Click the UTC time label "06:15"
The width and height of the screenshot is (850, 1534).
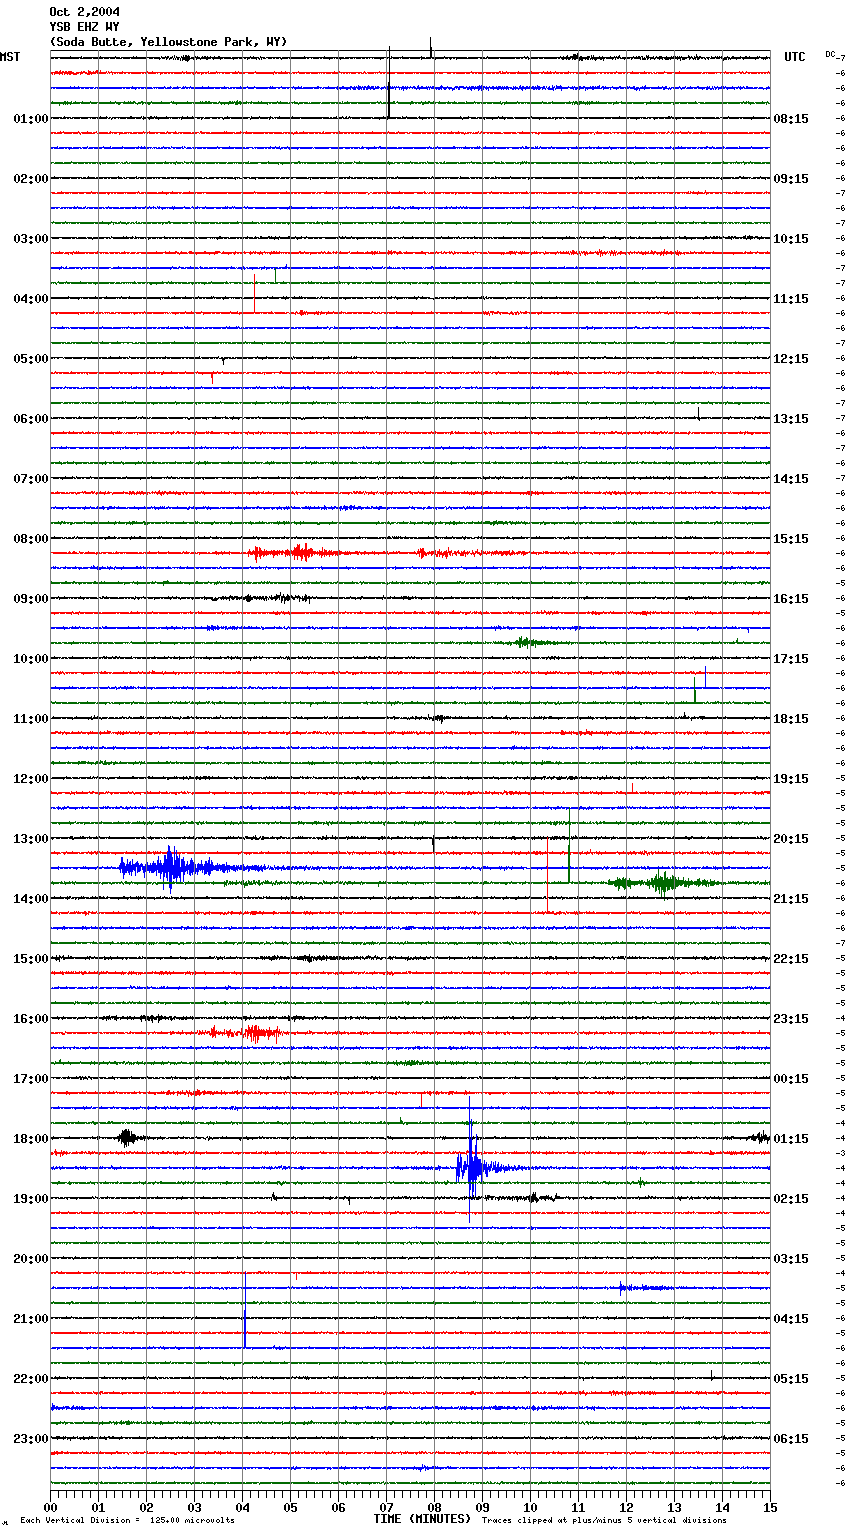point(791,1439)
